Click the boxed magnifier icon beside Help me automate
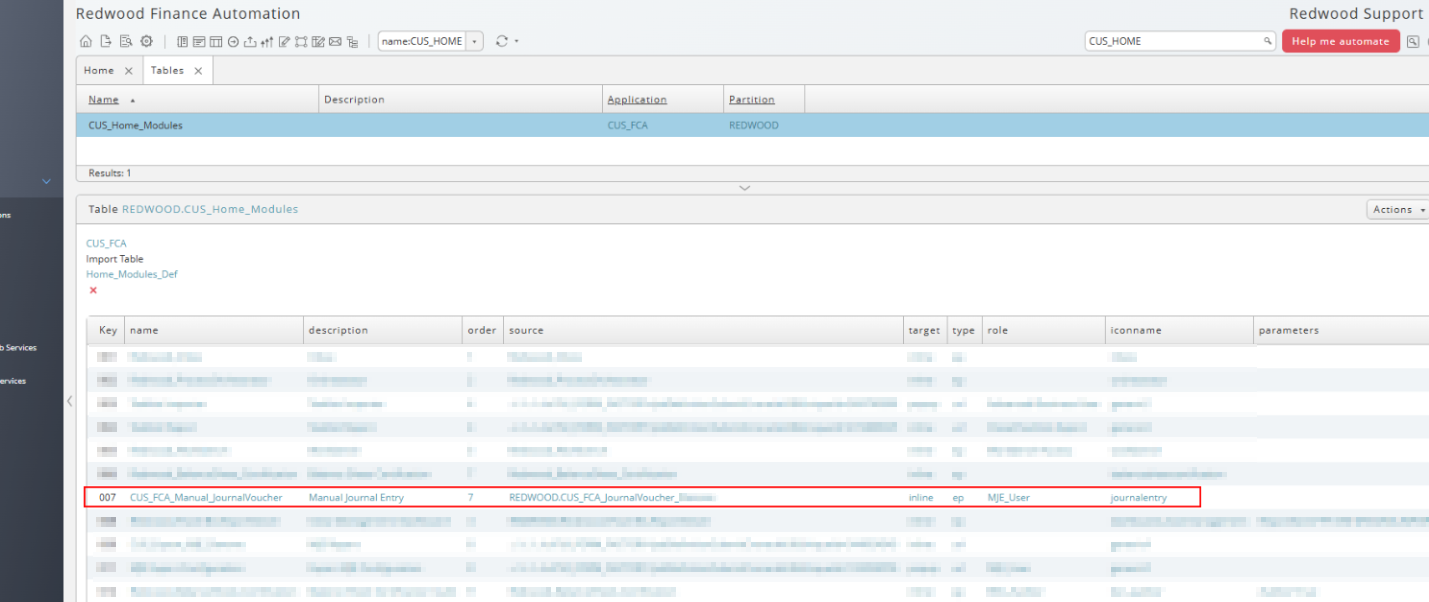Image resolution: width=1429 pixels, height=602 pixels. point(1413,41)
